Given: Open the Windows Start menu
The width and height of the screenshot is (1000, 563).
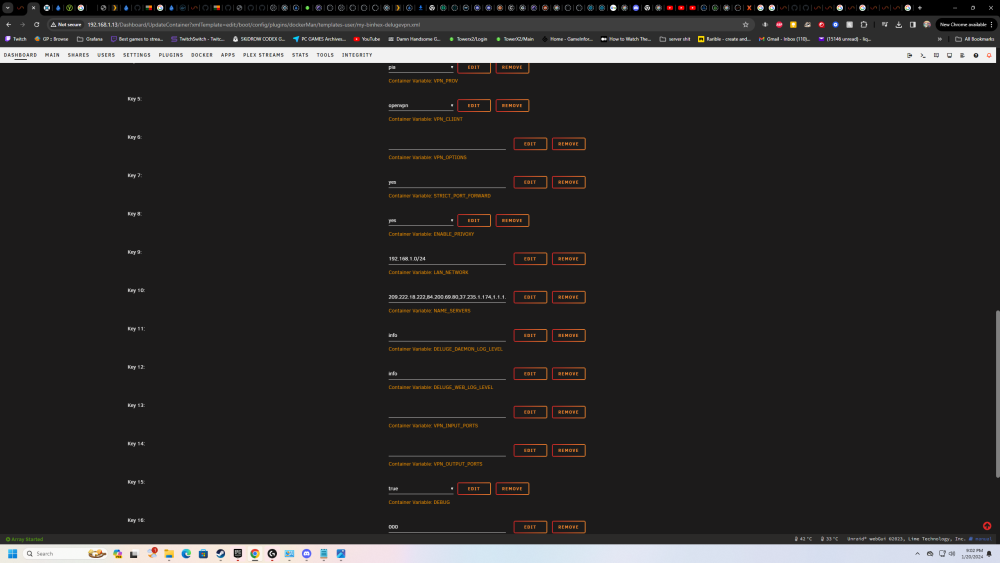Looking at the screenshot, I should tap(12, 553).
